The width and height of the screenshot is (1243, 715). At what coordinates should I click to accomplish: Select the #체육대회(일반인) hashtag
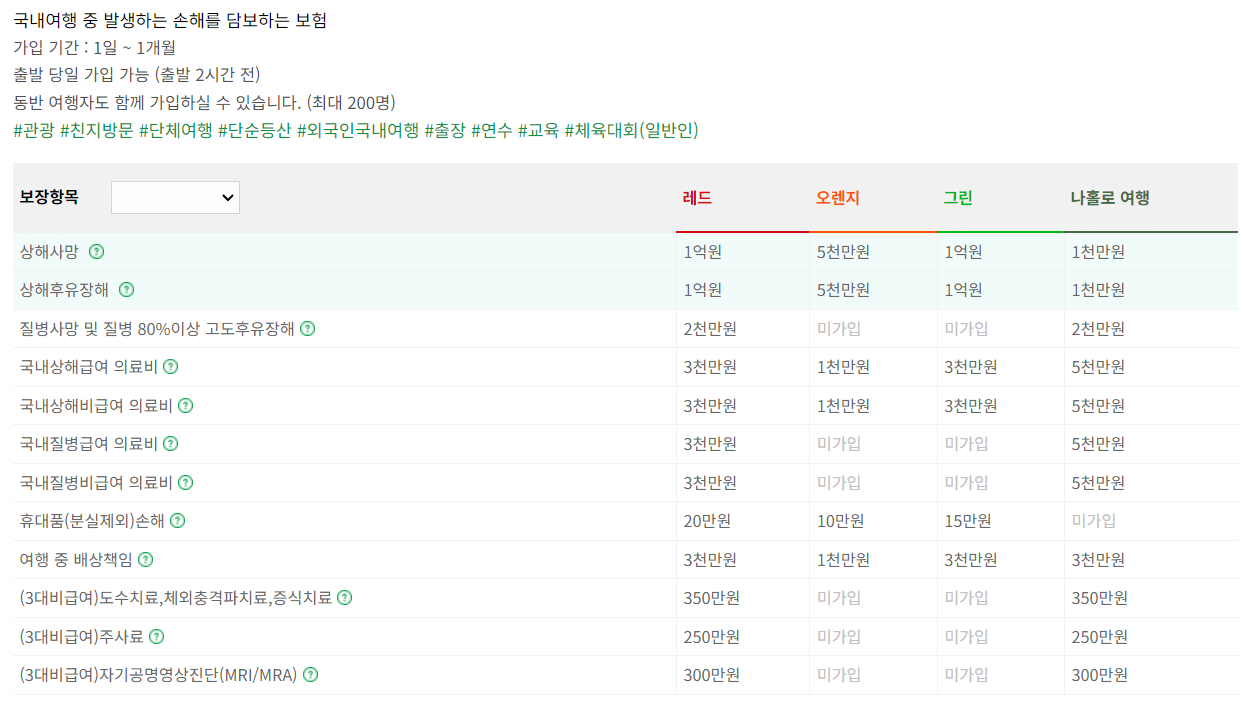634,130
